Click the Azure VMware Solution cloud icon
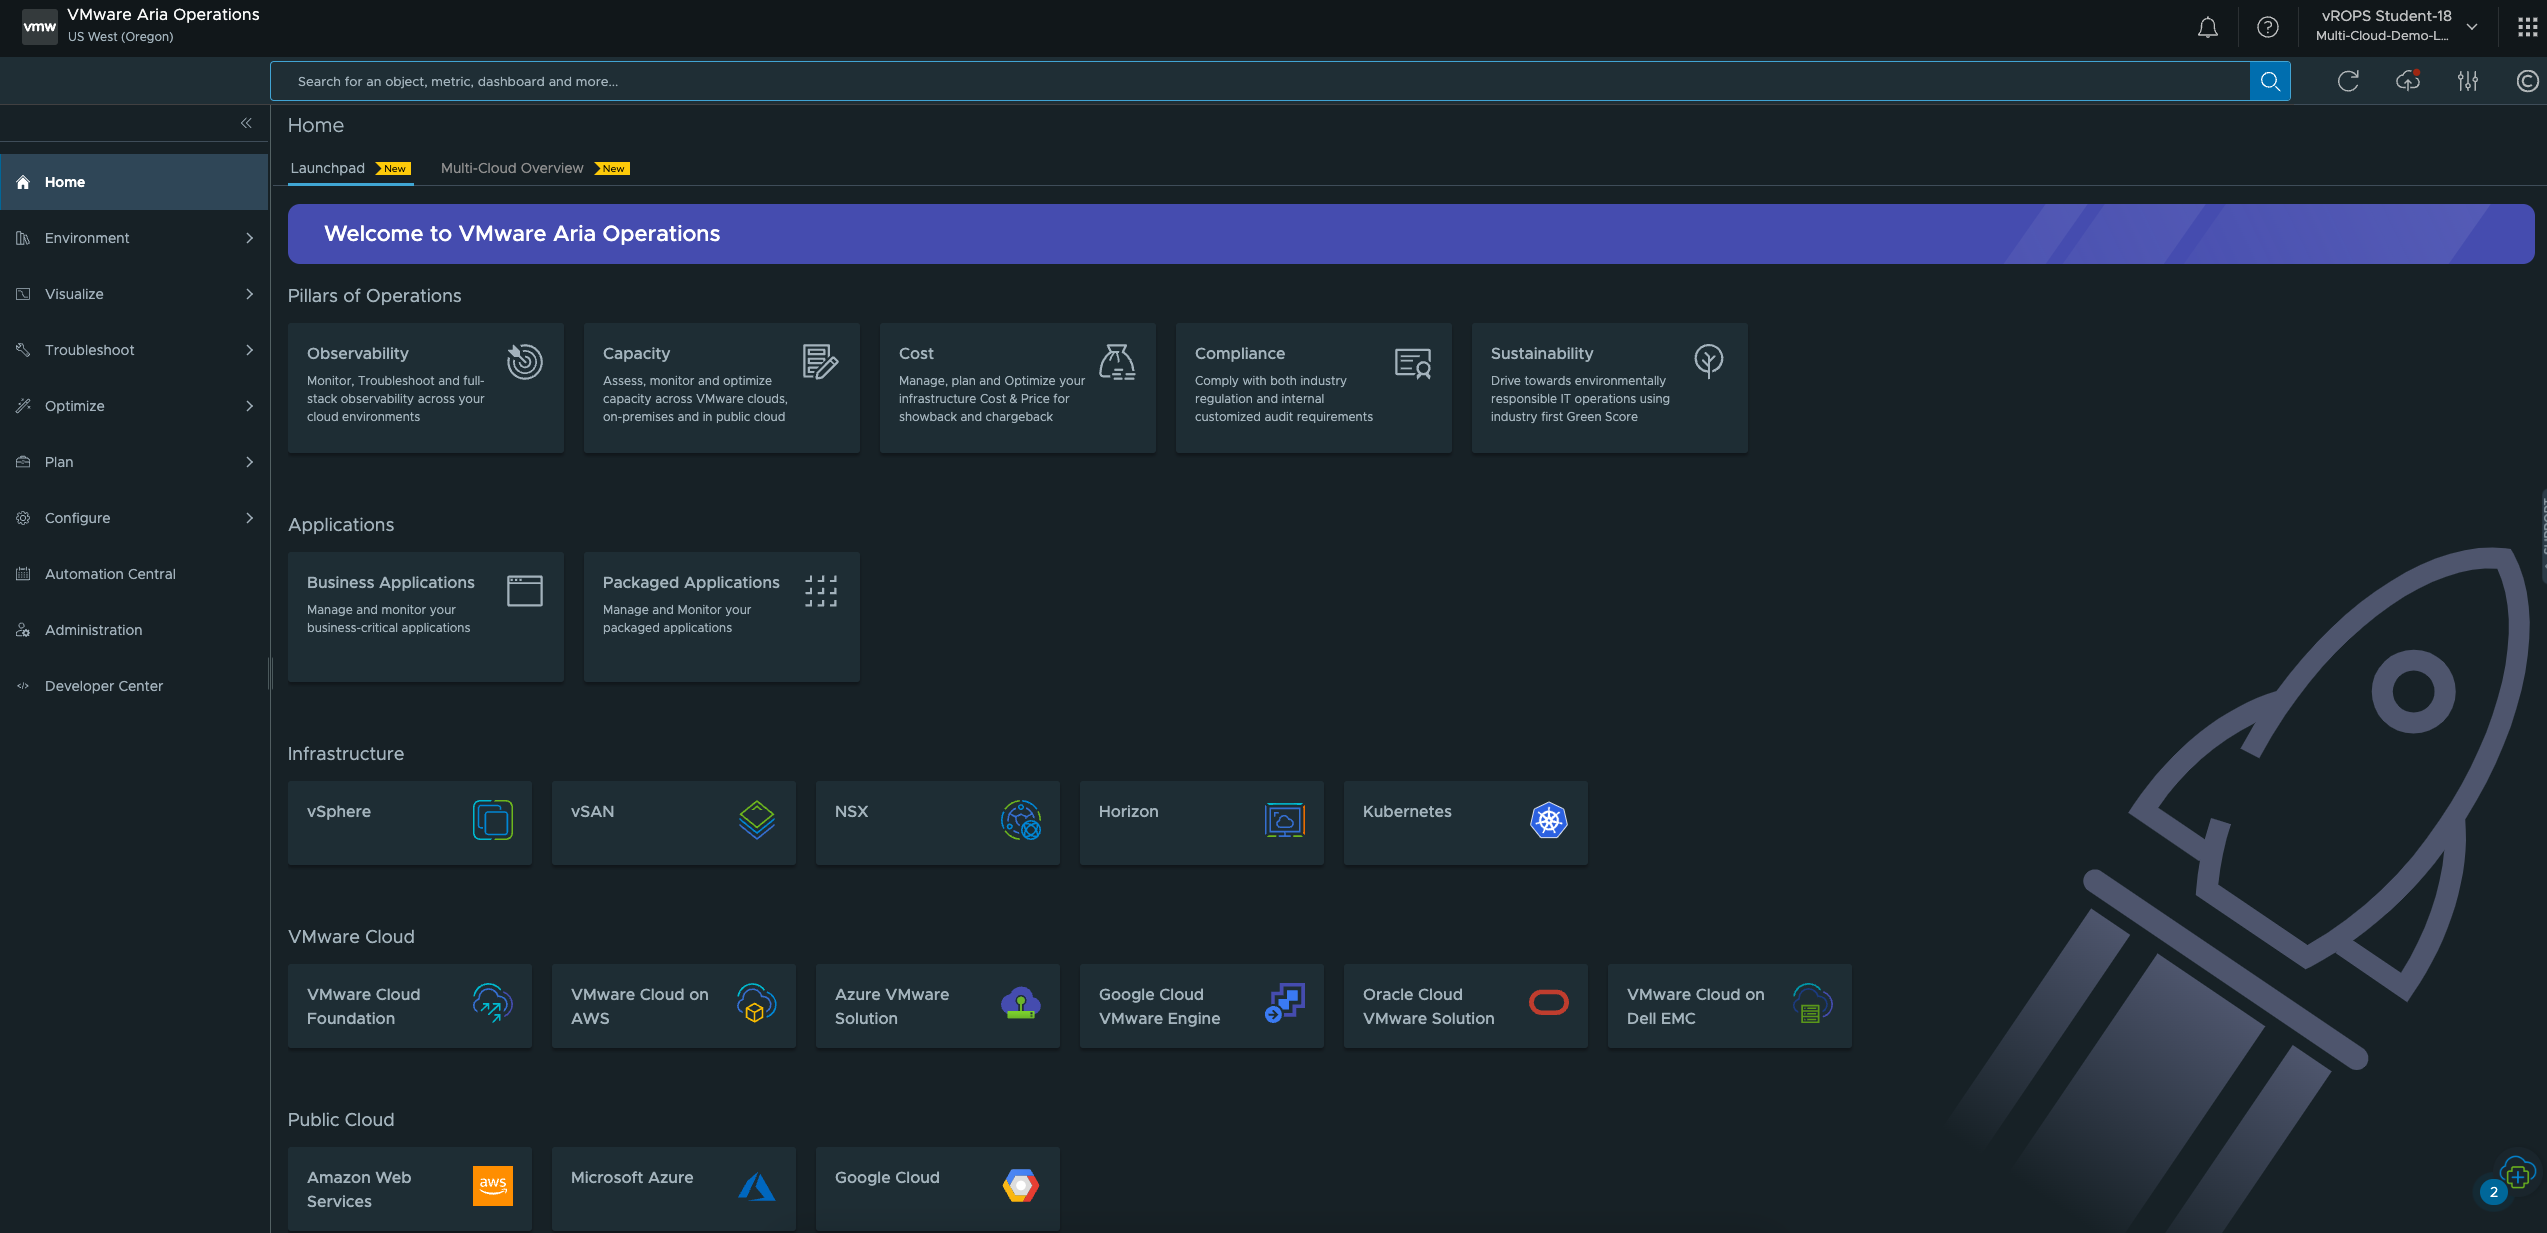Viewport: 2547px width, 1233px height. pyautogui.click(x=1020, y=1003)
